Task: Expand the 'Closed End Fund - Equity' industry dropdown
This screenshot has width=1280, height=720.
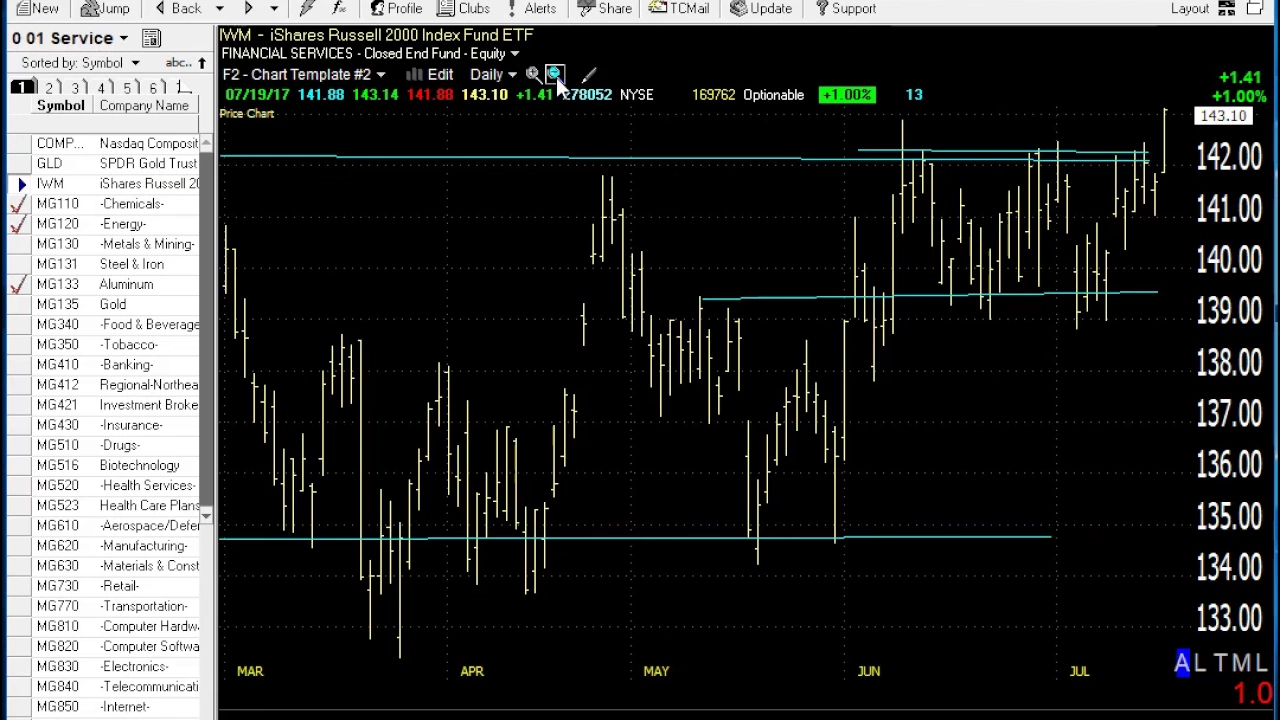Action: (514, 54)
